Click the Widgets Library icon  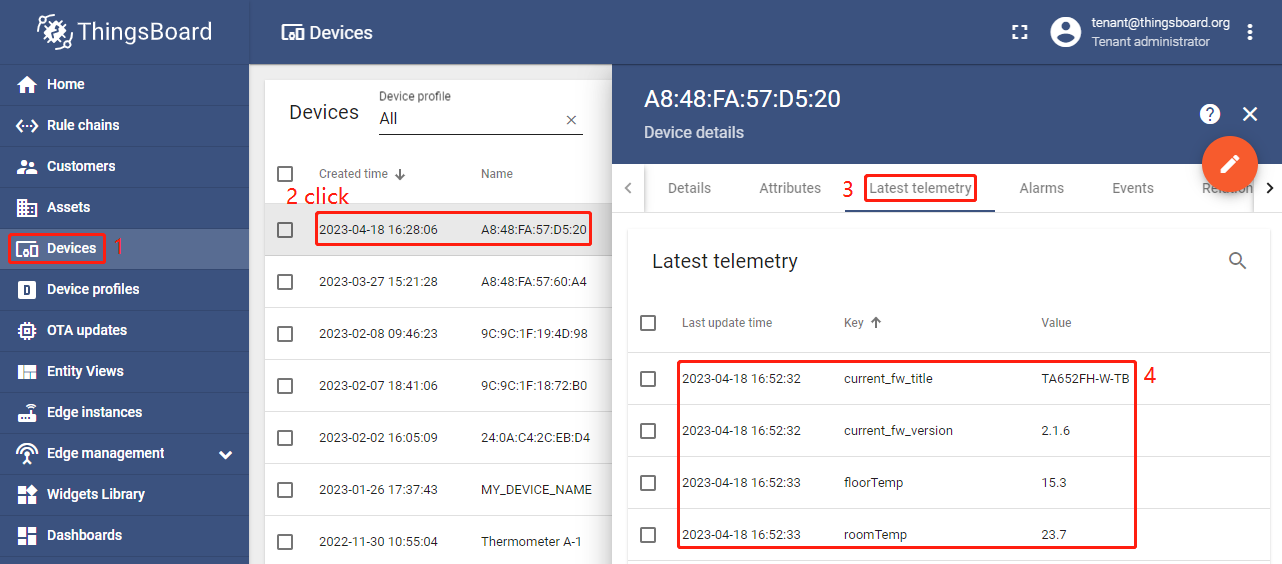(x=28, y=495)
